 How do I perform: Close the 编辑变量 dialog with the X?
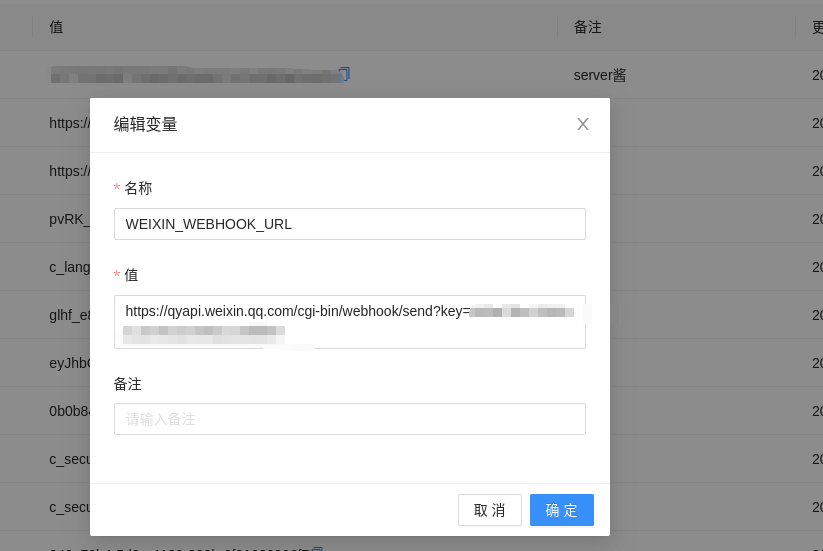pos(583,124)
